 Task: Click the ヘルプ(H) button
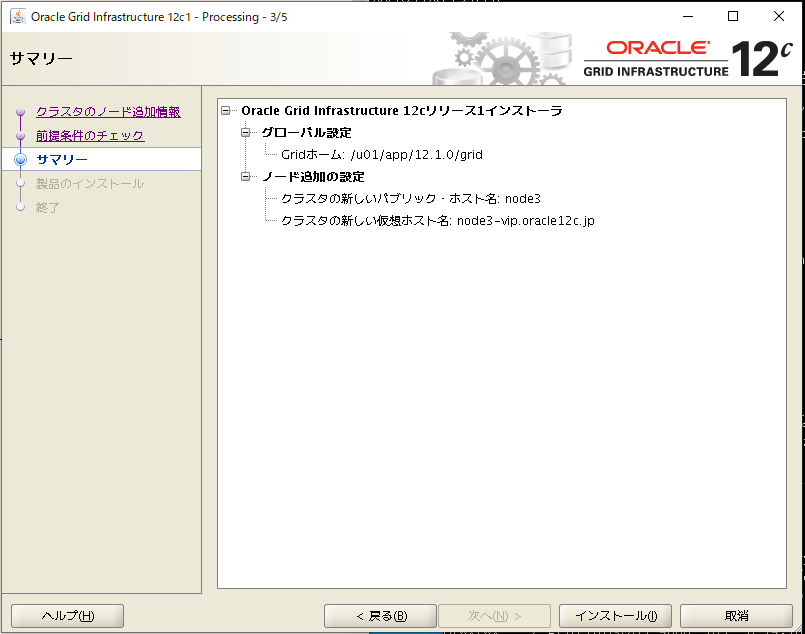point(68,616)
